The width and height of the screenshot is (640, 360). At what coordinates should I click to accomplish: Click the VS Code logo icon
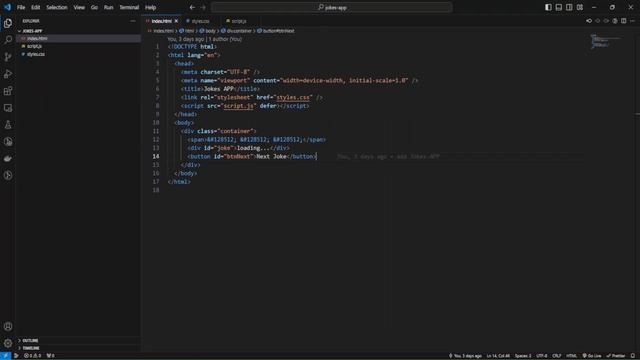[7, 7]
